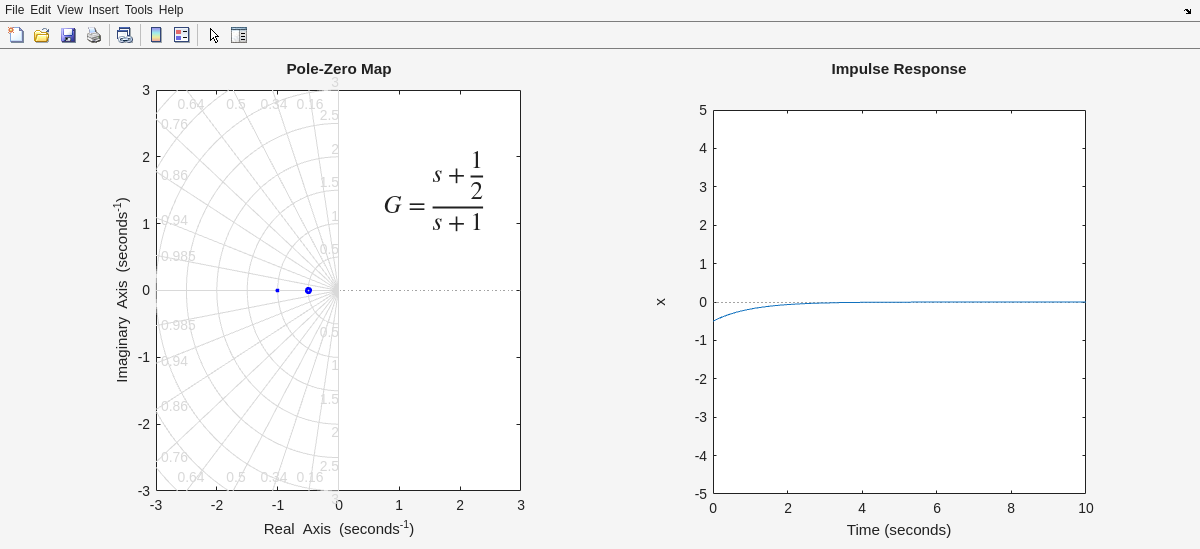Image resolution: width=1200 pixels, height=549 pixels.
Task: Click the New Figure icon
Action: coord(16,35)
